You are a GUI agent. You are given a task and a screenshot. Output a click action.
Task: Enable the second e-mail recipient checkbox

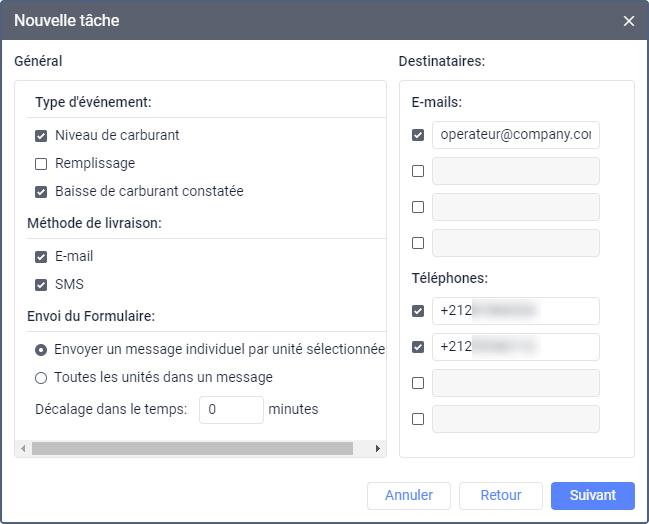tap(418, 171)
